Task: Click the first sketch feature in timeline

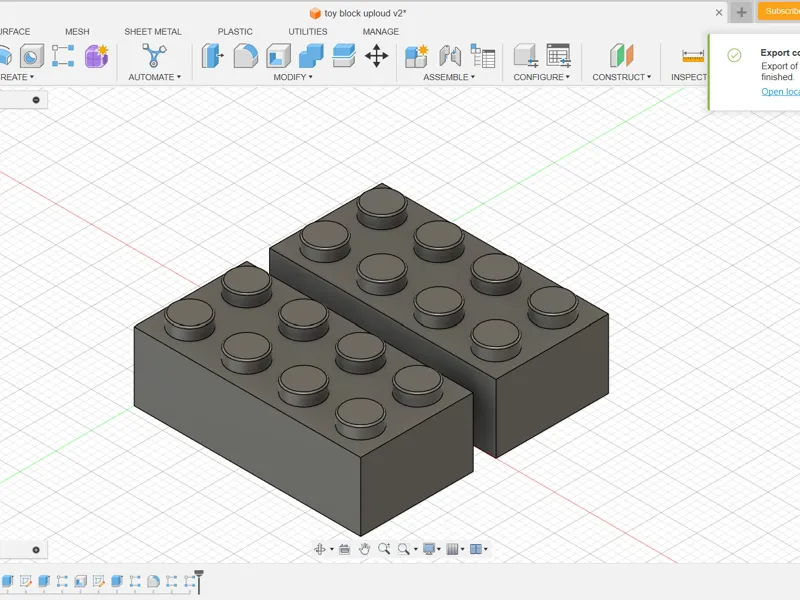Action: click(26, 581)
